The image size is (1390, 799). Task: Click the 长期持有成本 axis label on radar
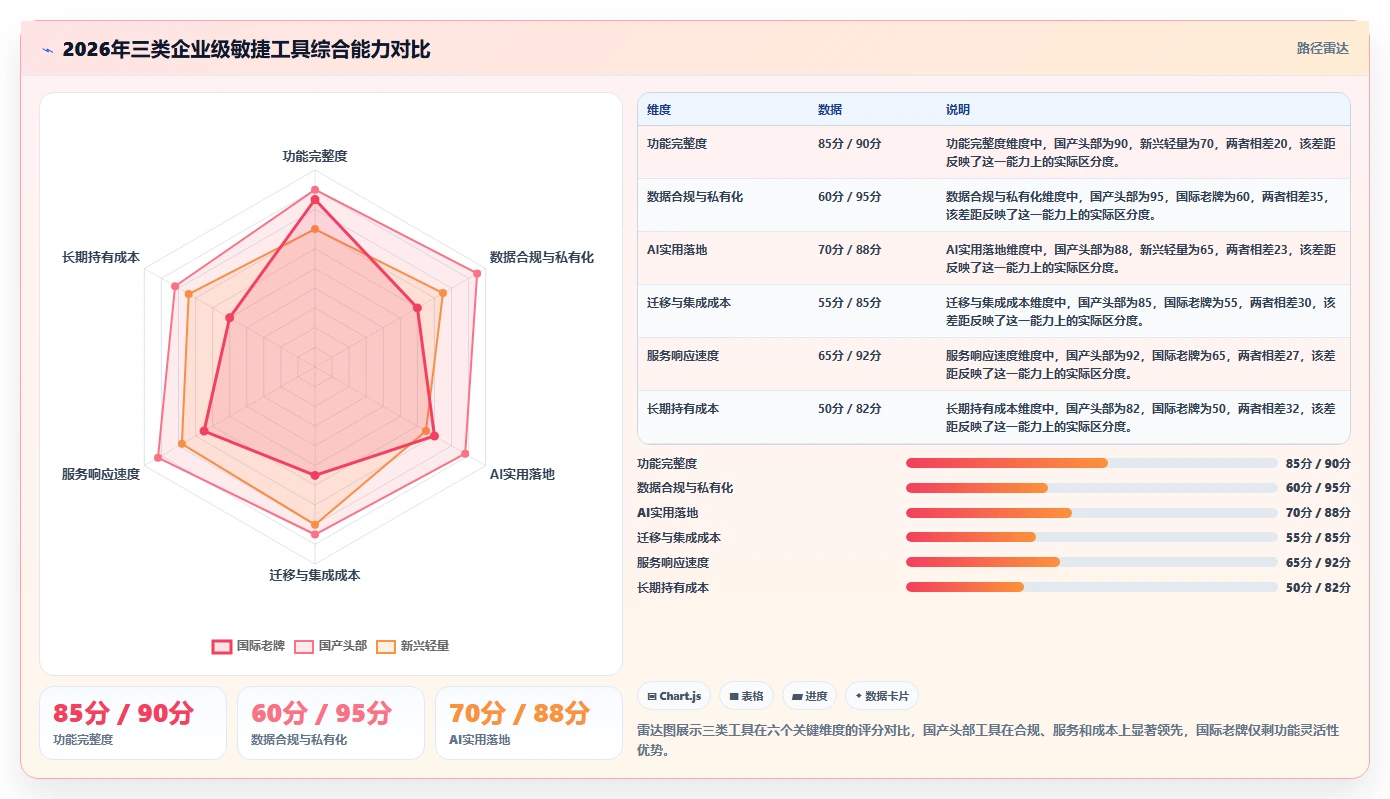[x=101, y=257]
